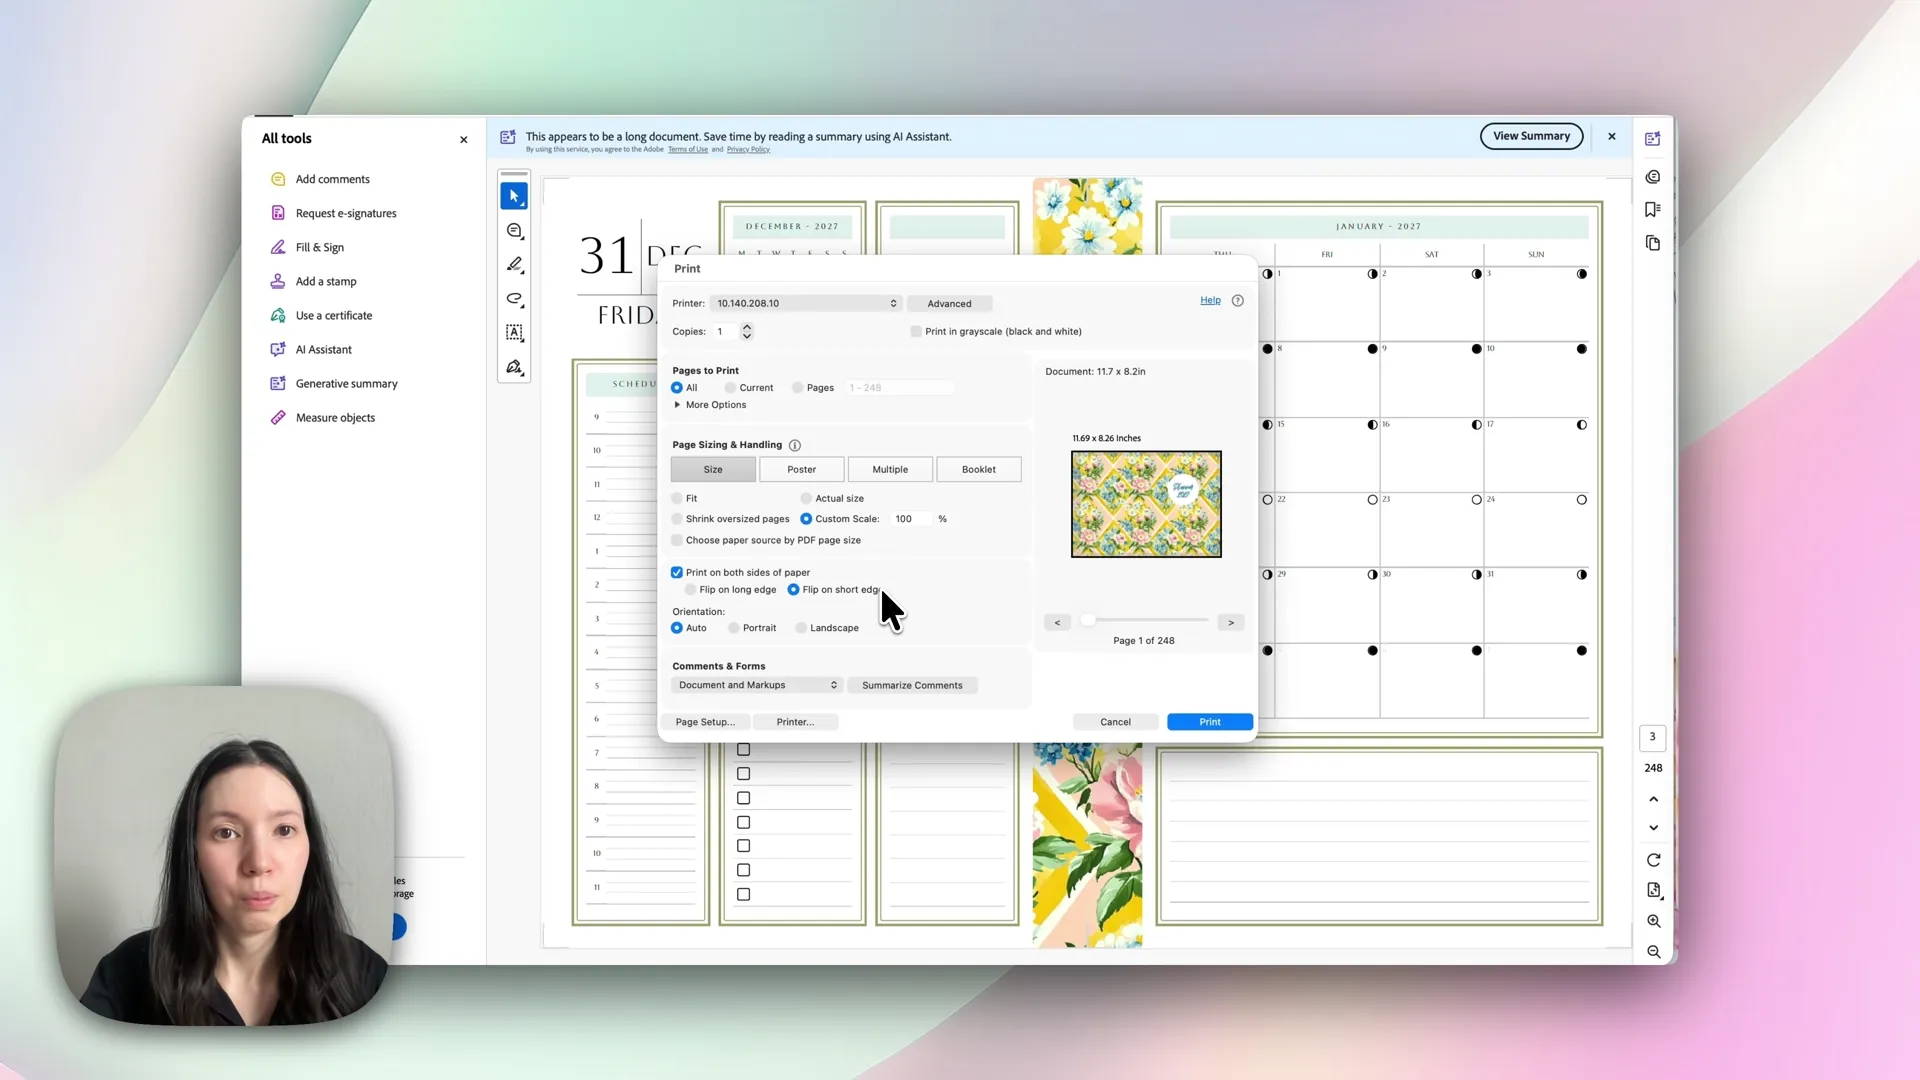Select Shrink oversized pages option
The width and height of the screenshot is (1920, 1080).
point(677,519)
